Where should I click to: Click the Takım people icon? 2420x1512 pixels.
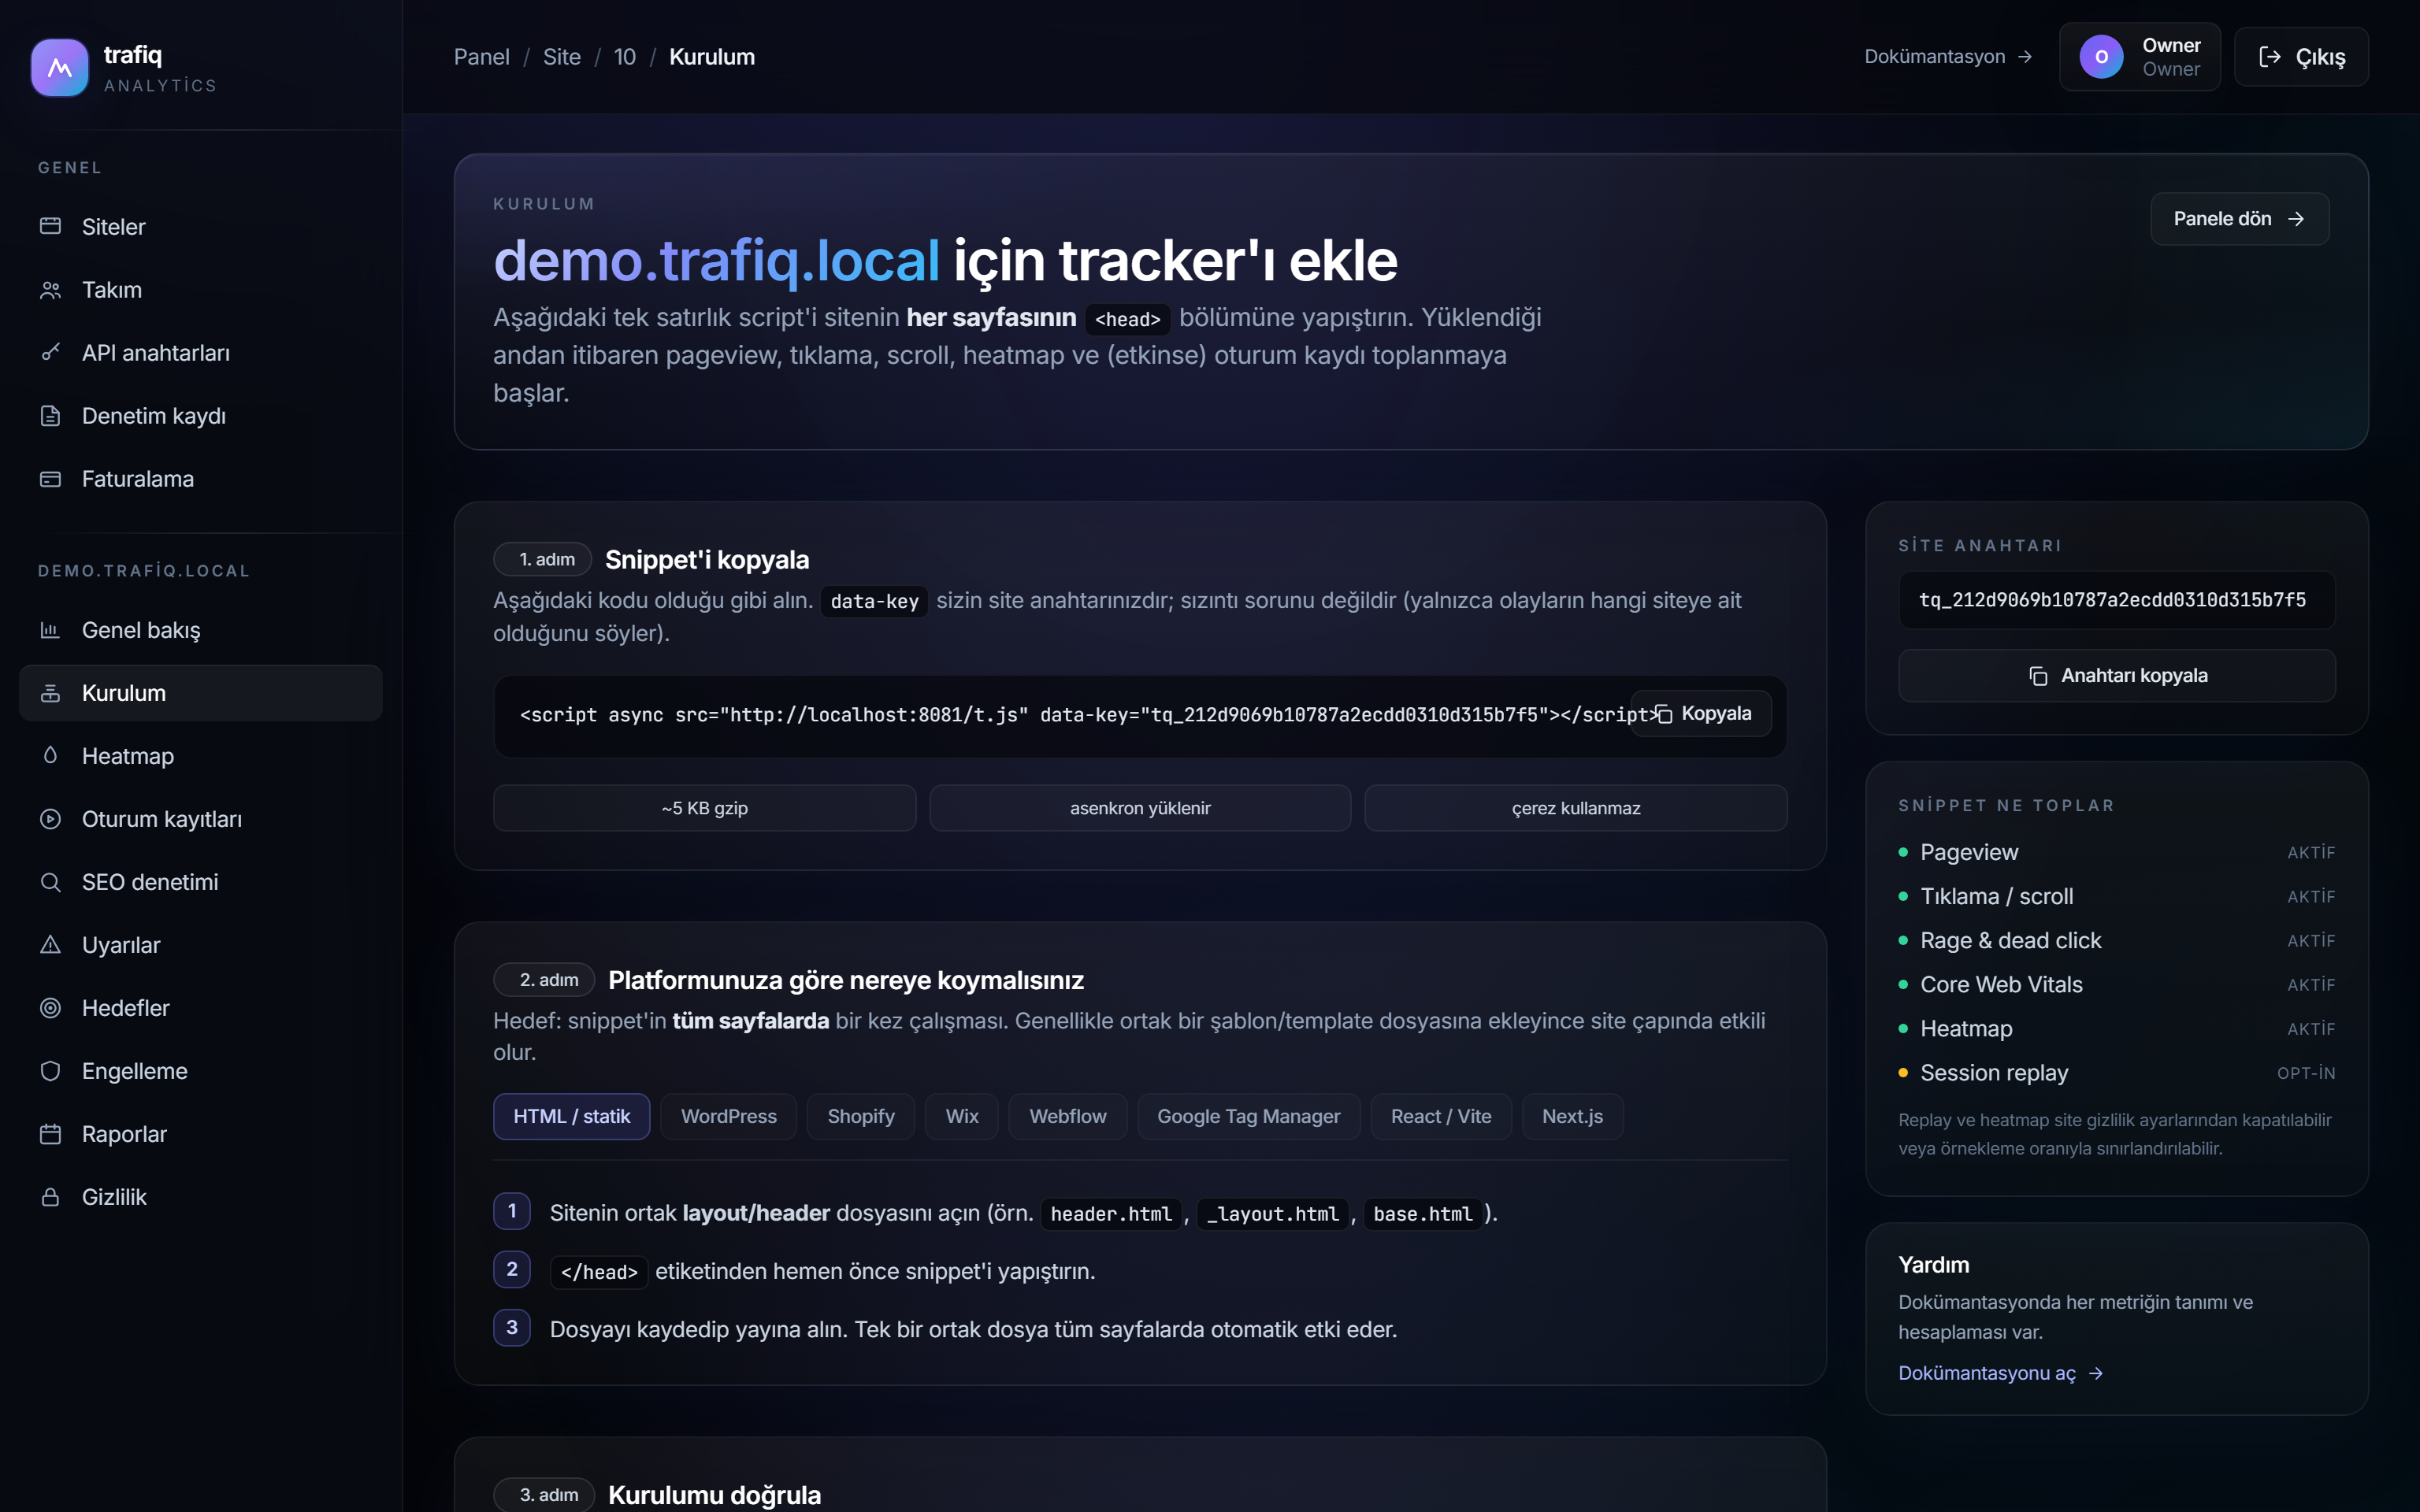point(50,290)
